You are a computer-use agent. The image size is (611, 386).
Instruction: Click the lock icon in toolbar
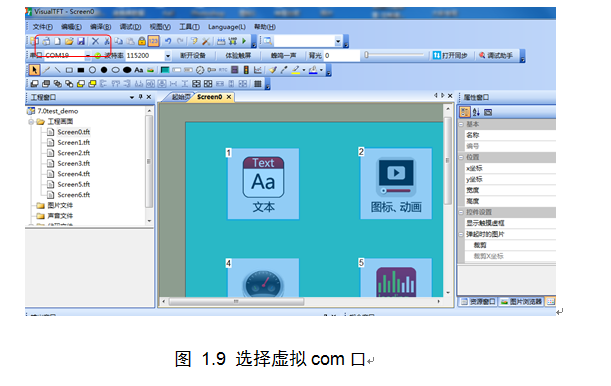pos(142,41)
